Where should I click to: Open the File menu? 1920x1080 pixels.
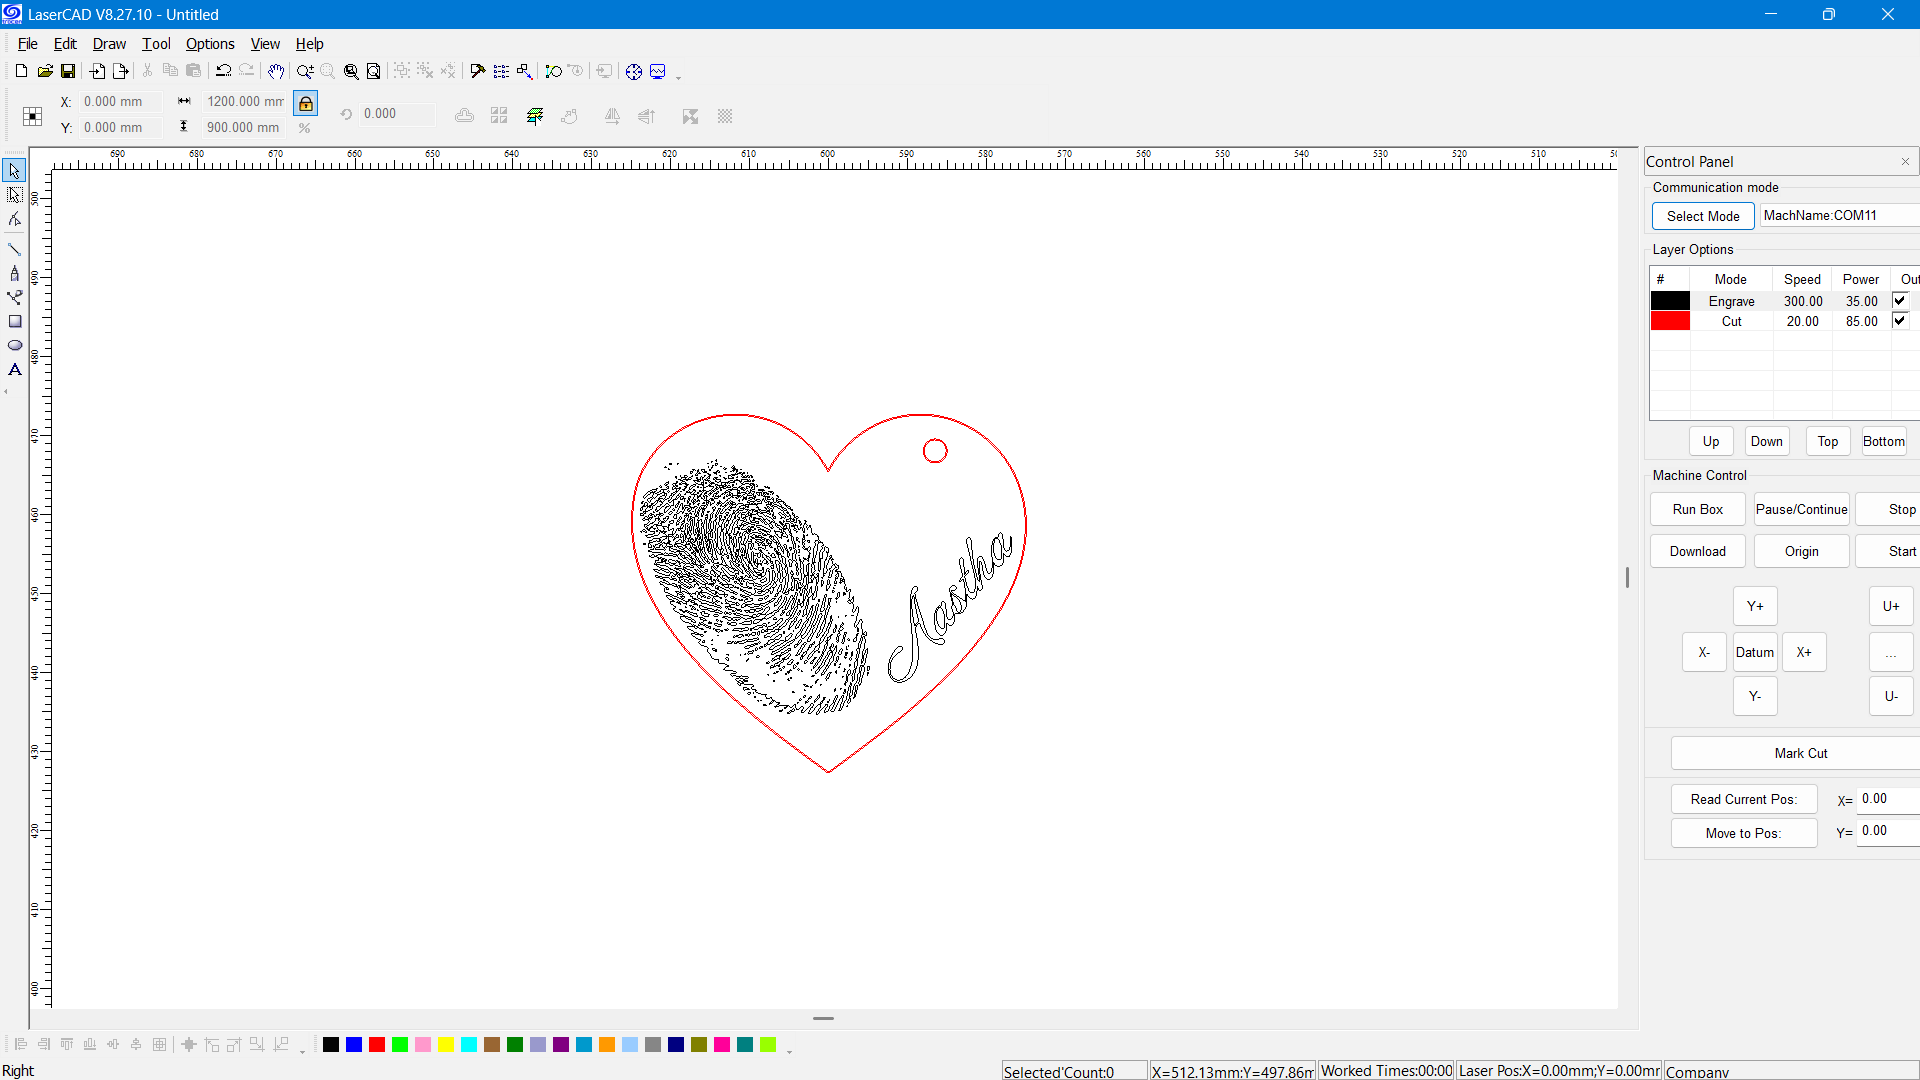point(28,44)
